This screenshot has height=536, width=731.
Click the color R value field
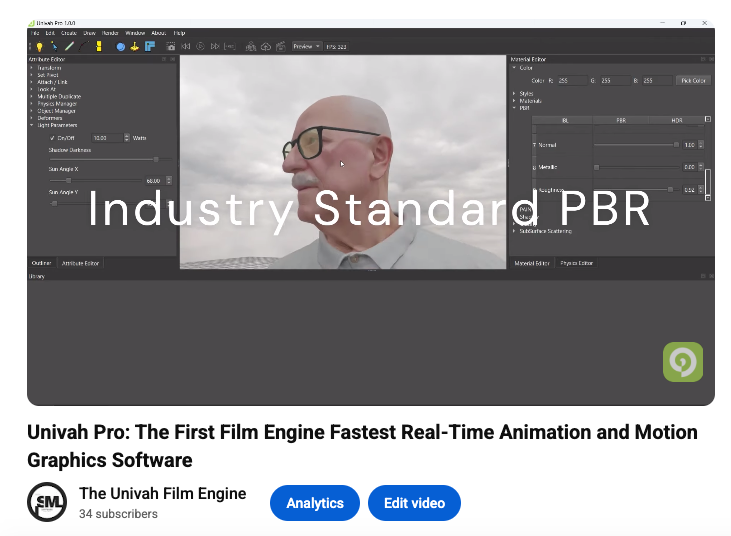coord(572,81)
